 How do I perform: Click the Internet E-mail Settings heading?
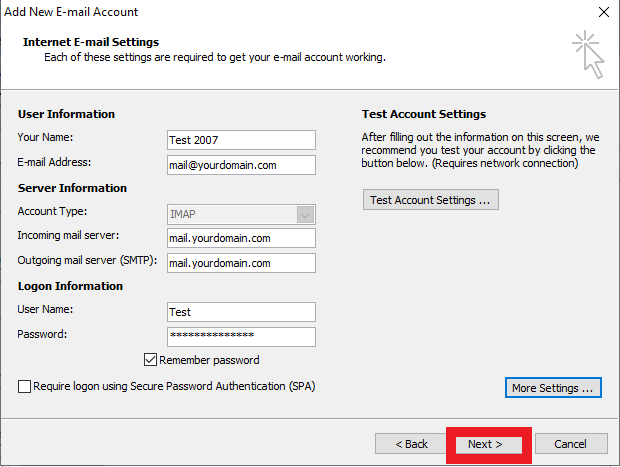point(91,42)
